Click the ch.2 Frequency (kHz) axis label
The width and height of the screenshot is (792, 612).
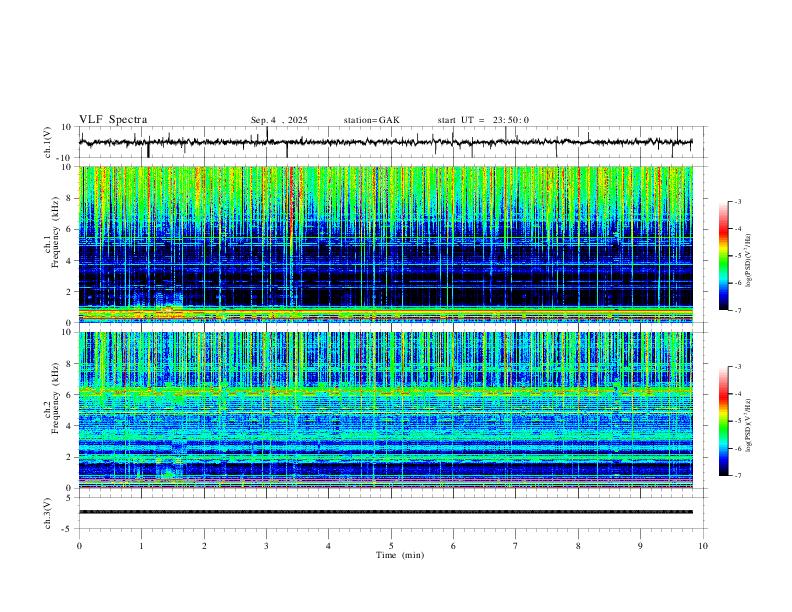(52, 410)
